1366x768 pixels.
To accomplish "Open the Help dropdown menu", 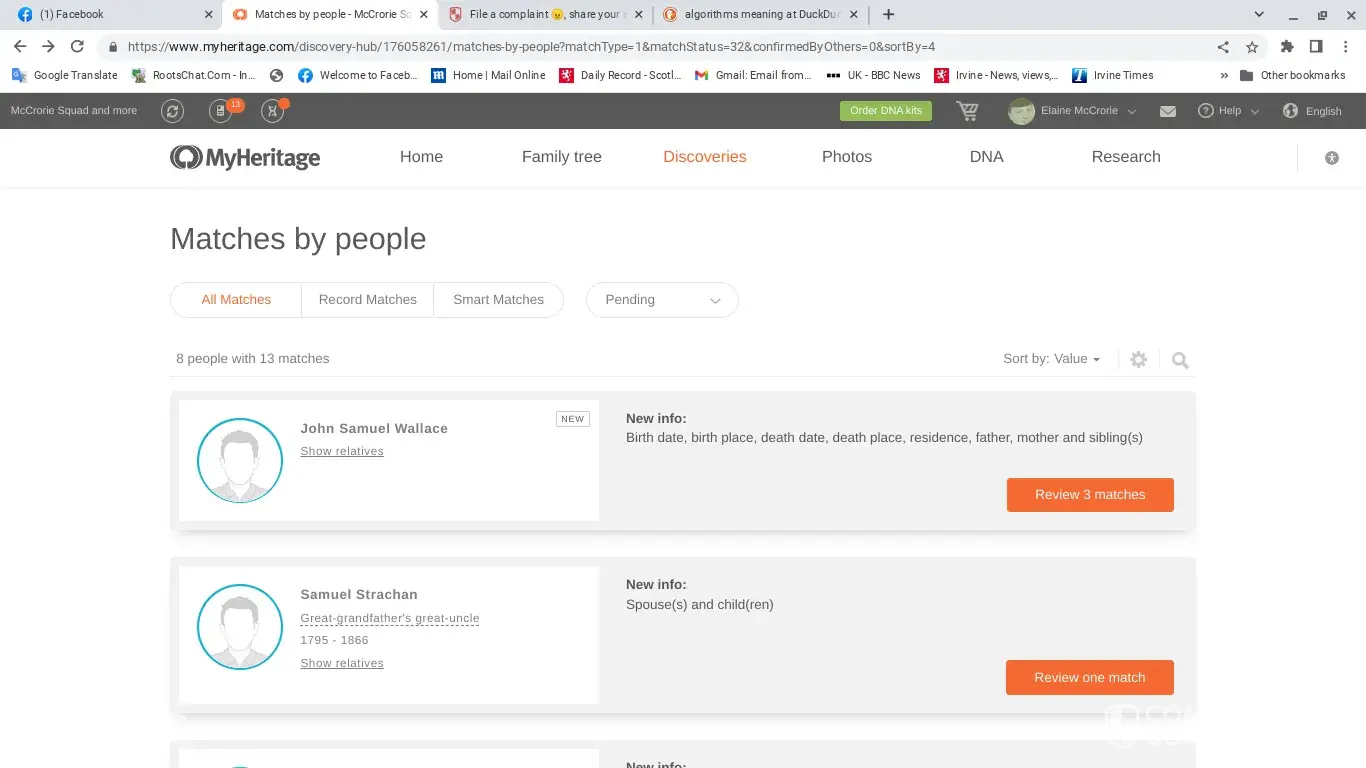I will pyautogui.click(x=1229, y=111).
